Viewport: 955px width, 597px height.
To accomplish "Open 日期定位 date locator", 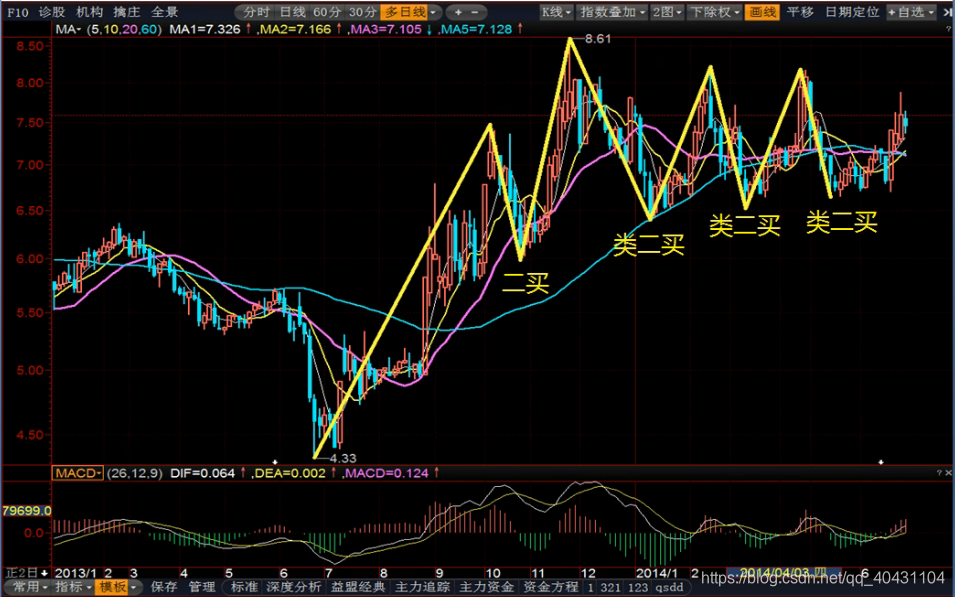I will [x=851, y=12].
